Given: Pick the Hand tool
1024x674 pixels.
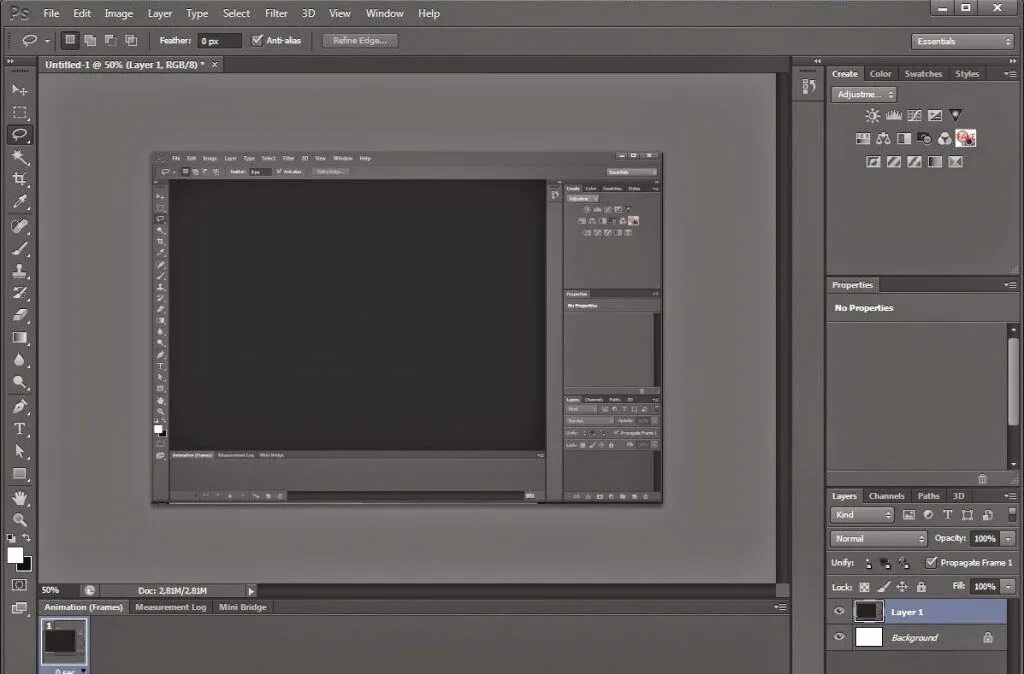Looking at the screenshot, I should click(x=19, y=496).
